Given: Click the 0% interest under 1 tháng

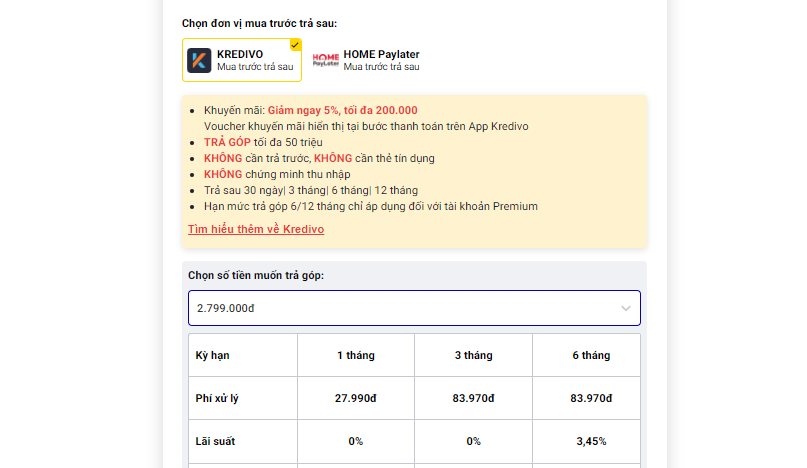Looking at the screenshot, I should click(x=356, y=441).
